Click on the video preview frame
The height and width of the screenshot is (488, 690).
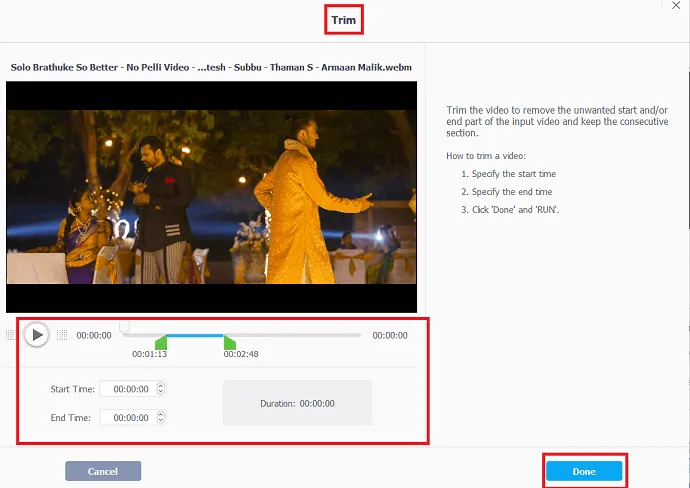pyautogui.click(x=211, y=197)
